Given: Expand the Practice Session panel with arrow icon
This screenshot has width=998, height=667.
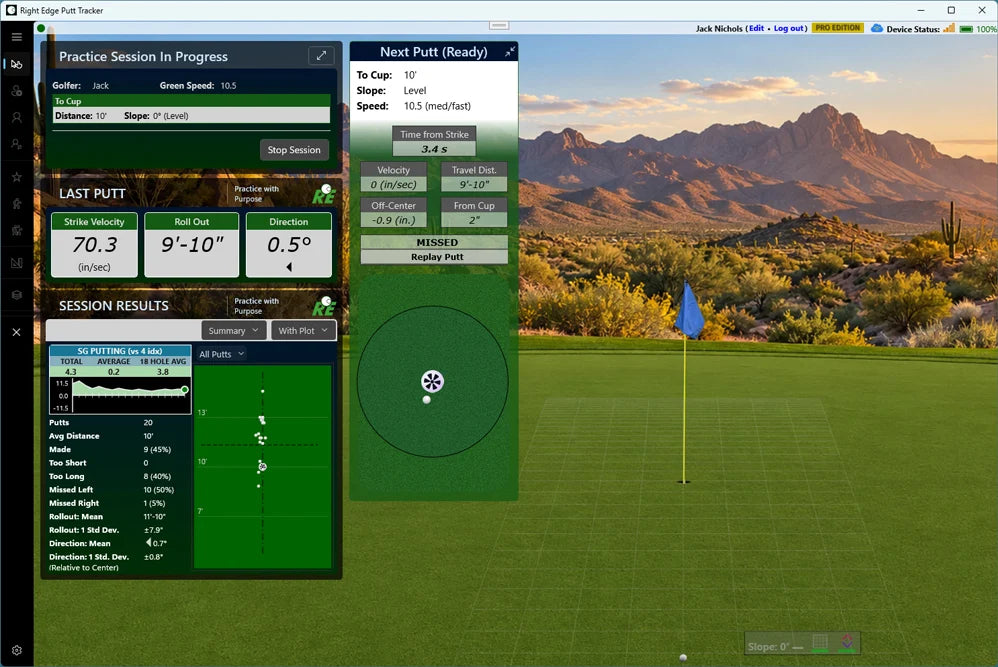Looking at the screenshot, I should (x=321, y=55).
